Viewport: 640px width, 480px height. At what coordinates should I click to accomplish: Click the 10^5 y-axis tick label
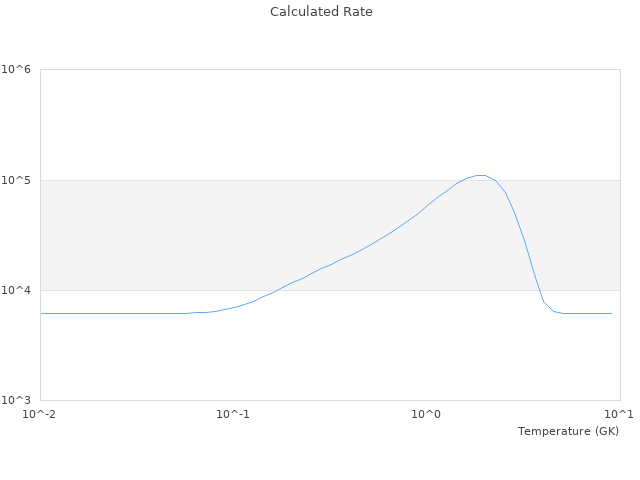click(x=17, y=180)
